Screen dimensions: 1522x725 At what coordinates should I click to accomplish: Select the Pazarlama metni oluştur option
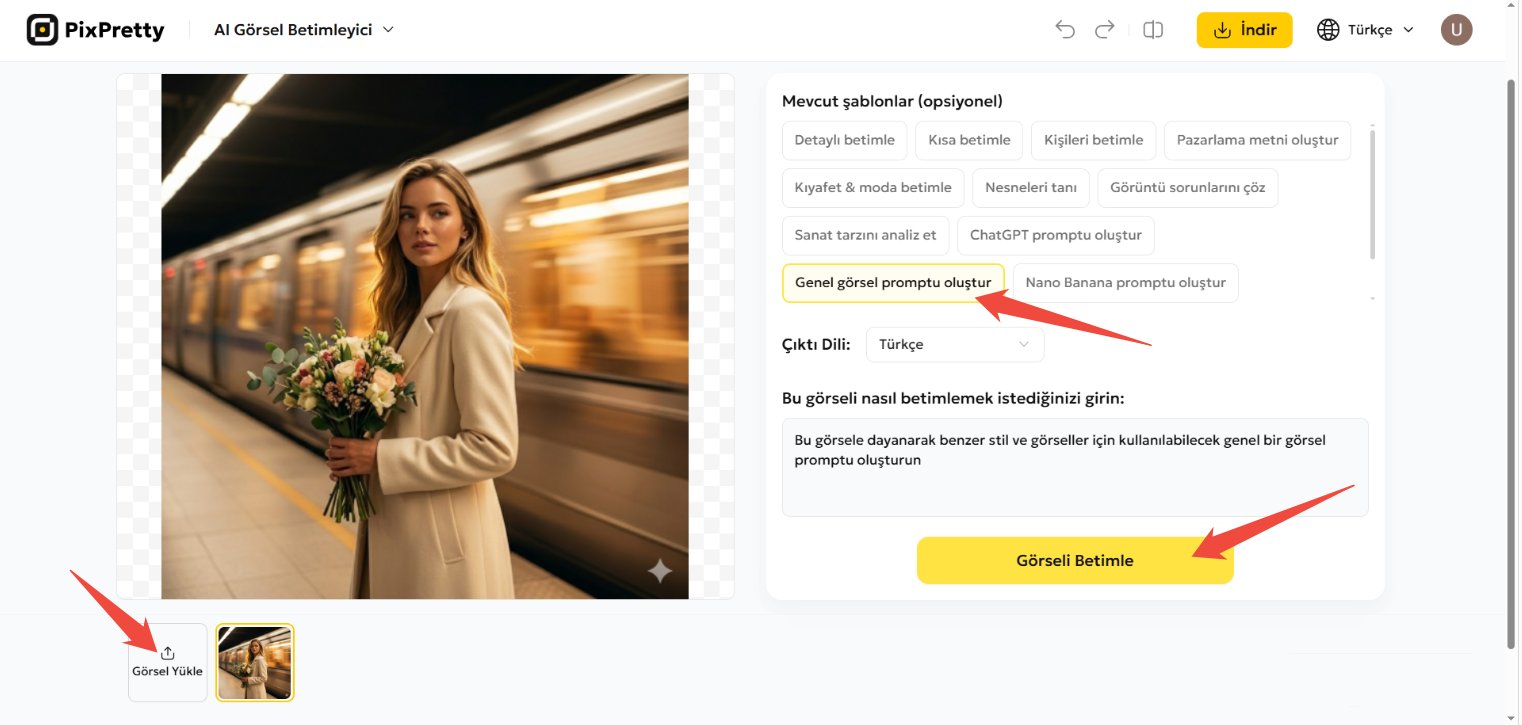click(1257, 140)
